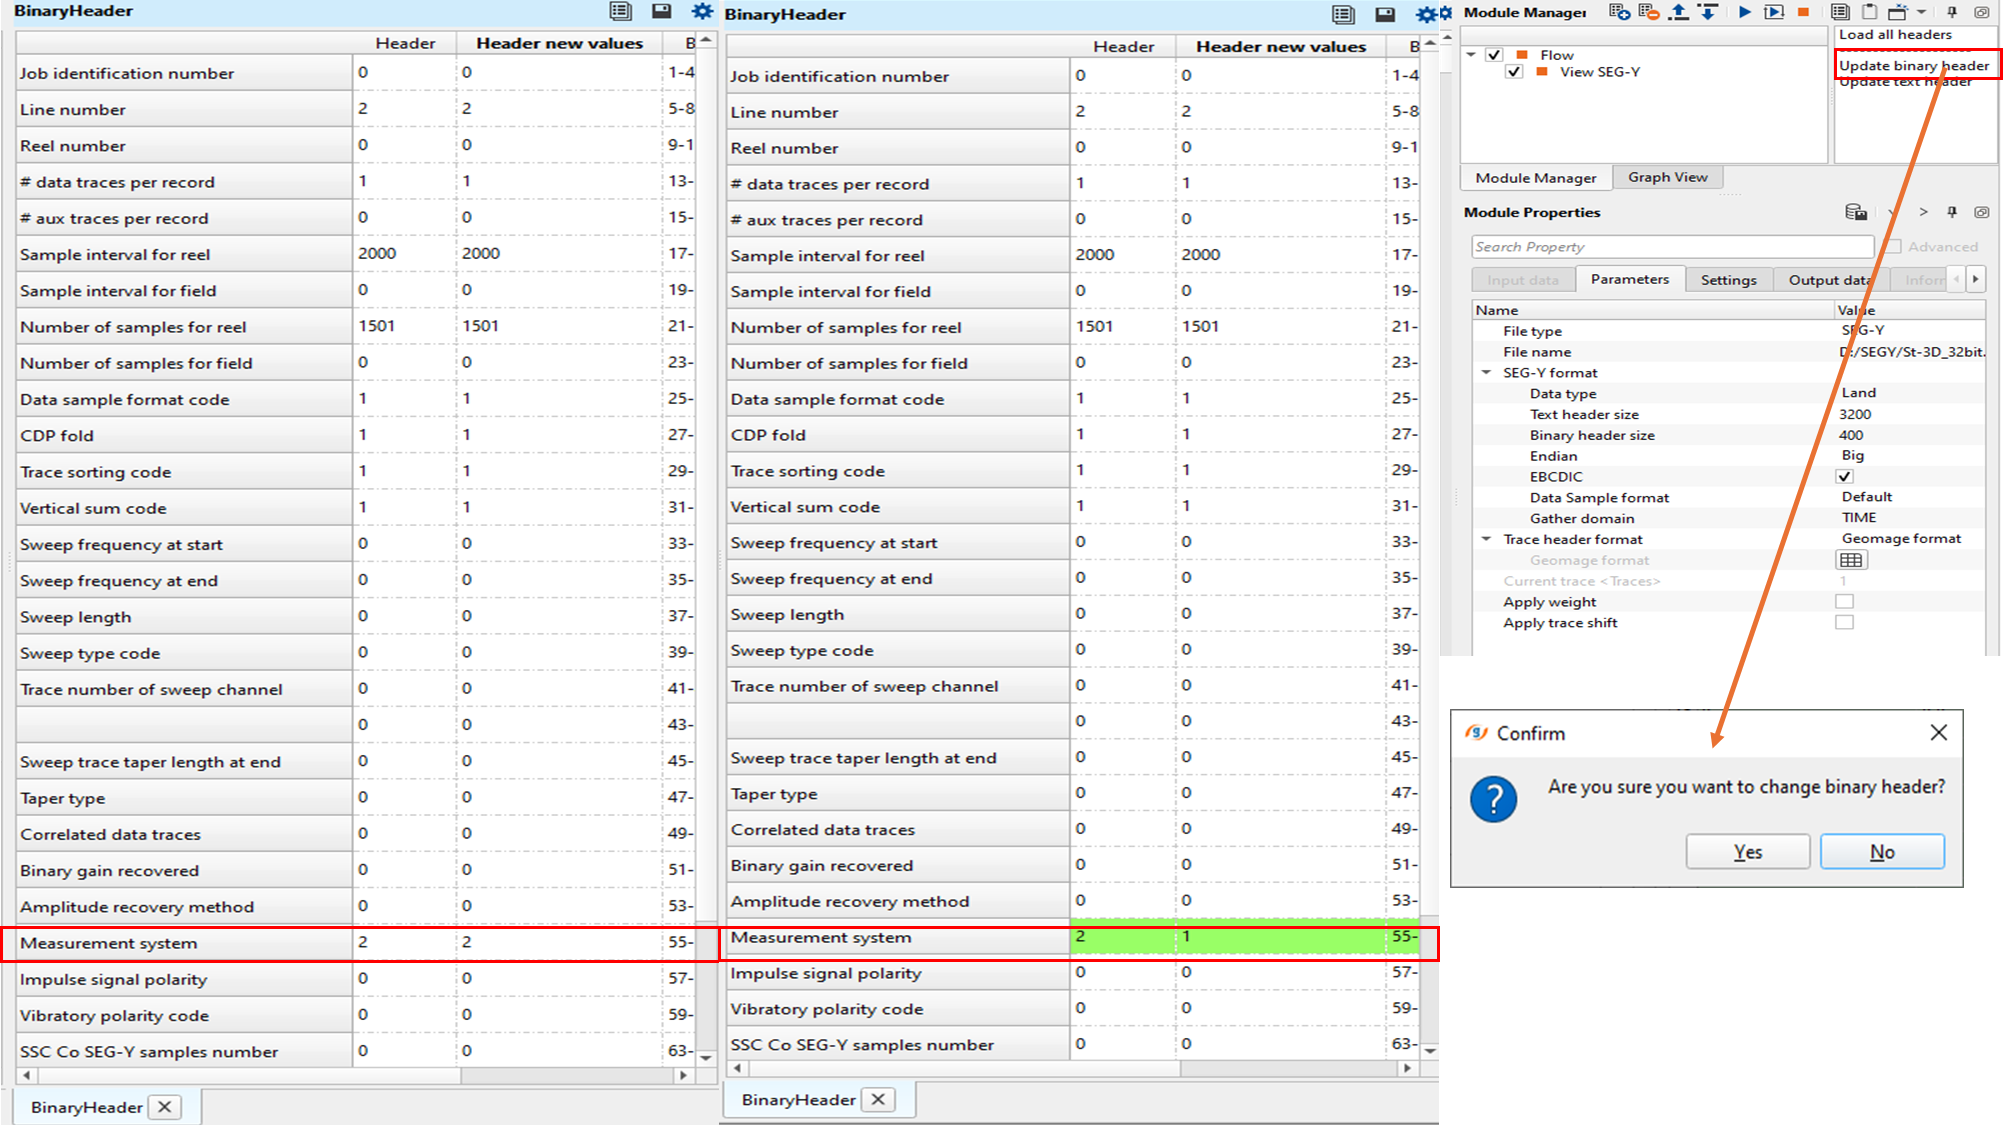Collapse the Trace header format group
2003x1125 pixels.
[x=1486, y=539]
